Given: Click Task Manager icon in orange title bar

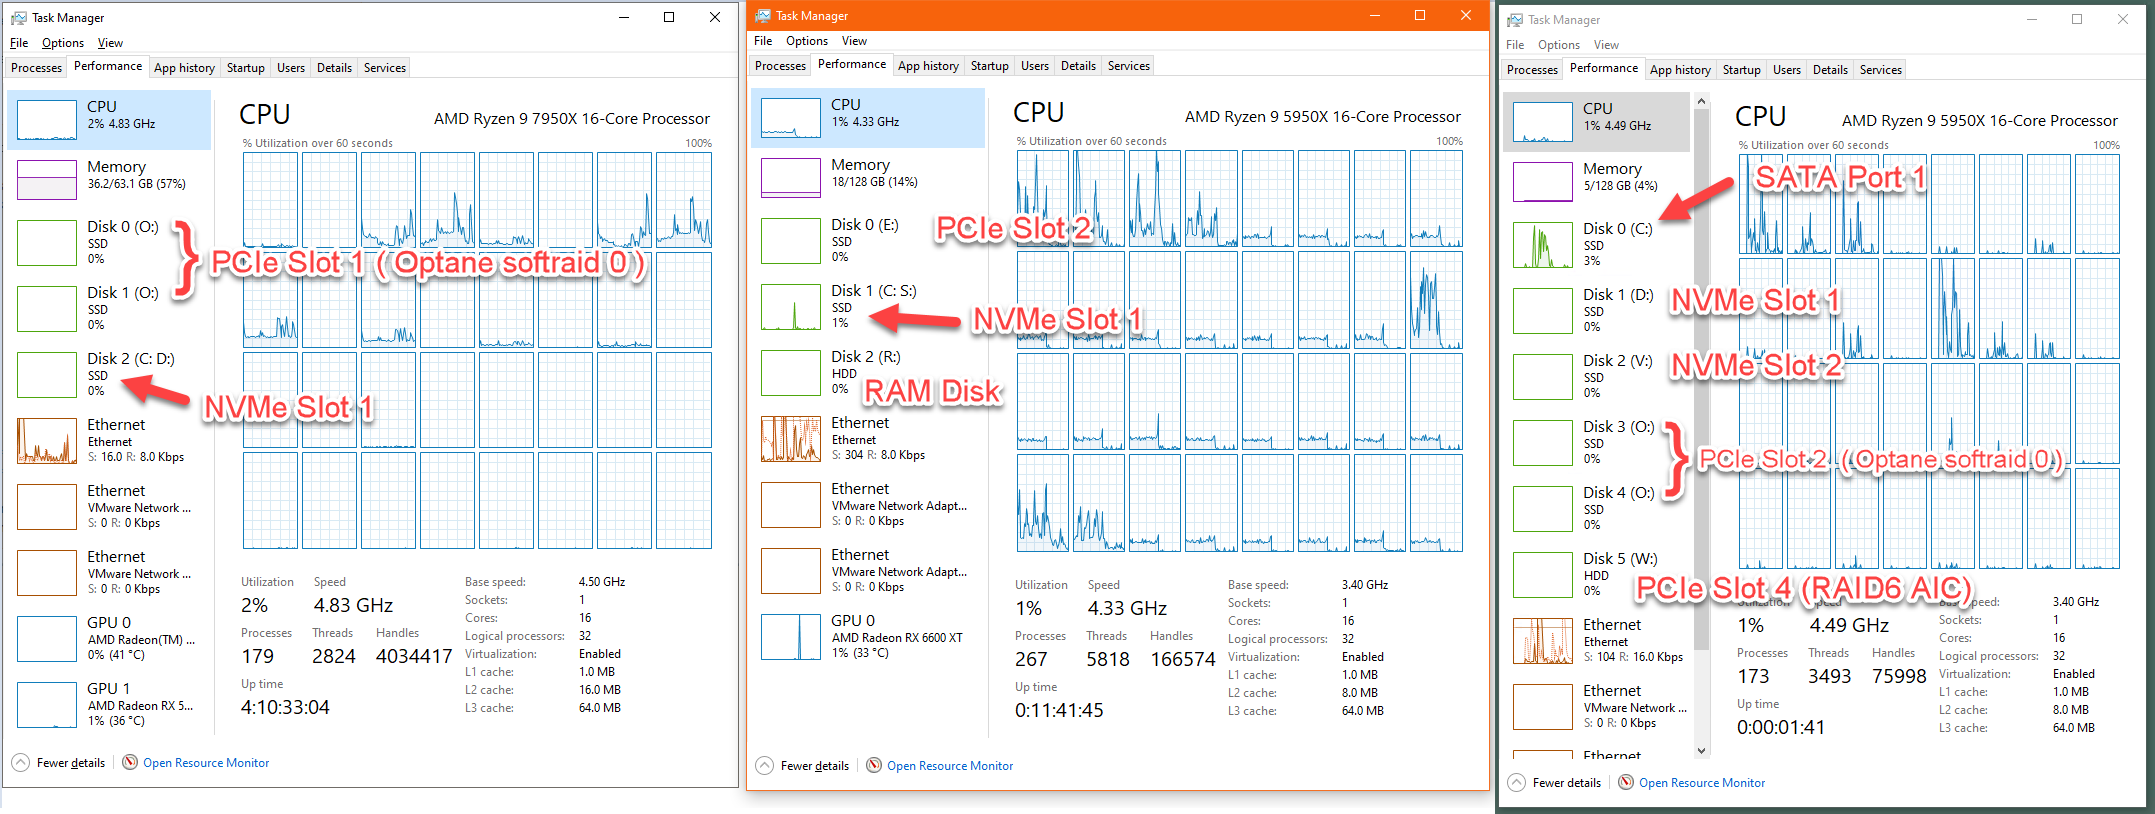Looking at the screenshot, I should [x=763, y=16].
